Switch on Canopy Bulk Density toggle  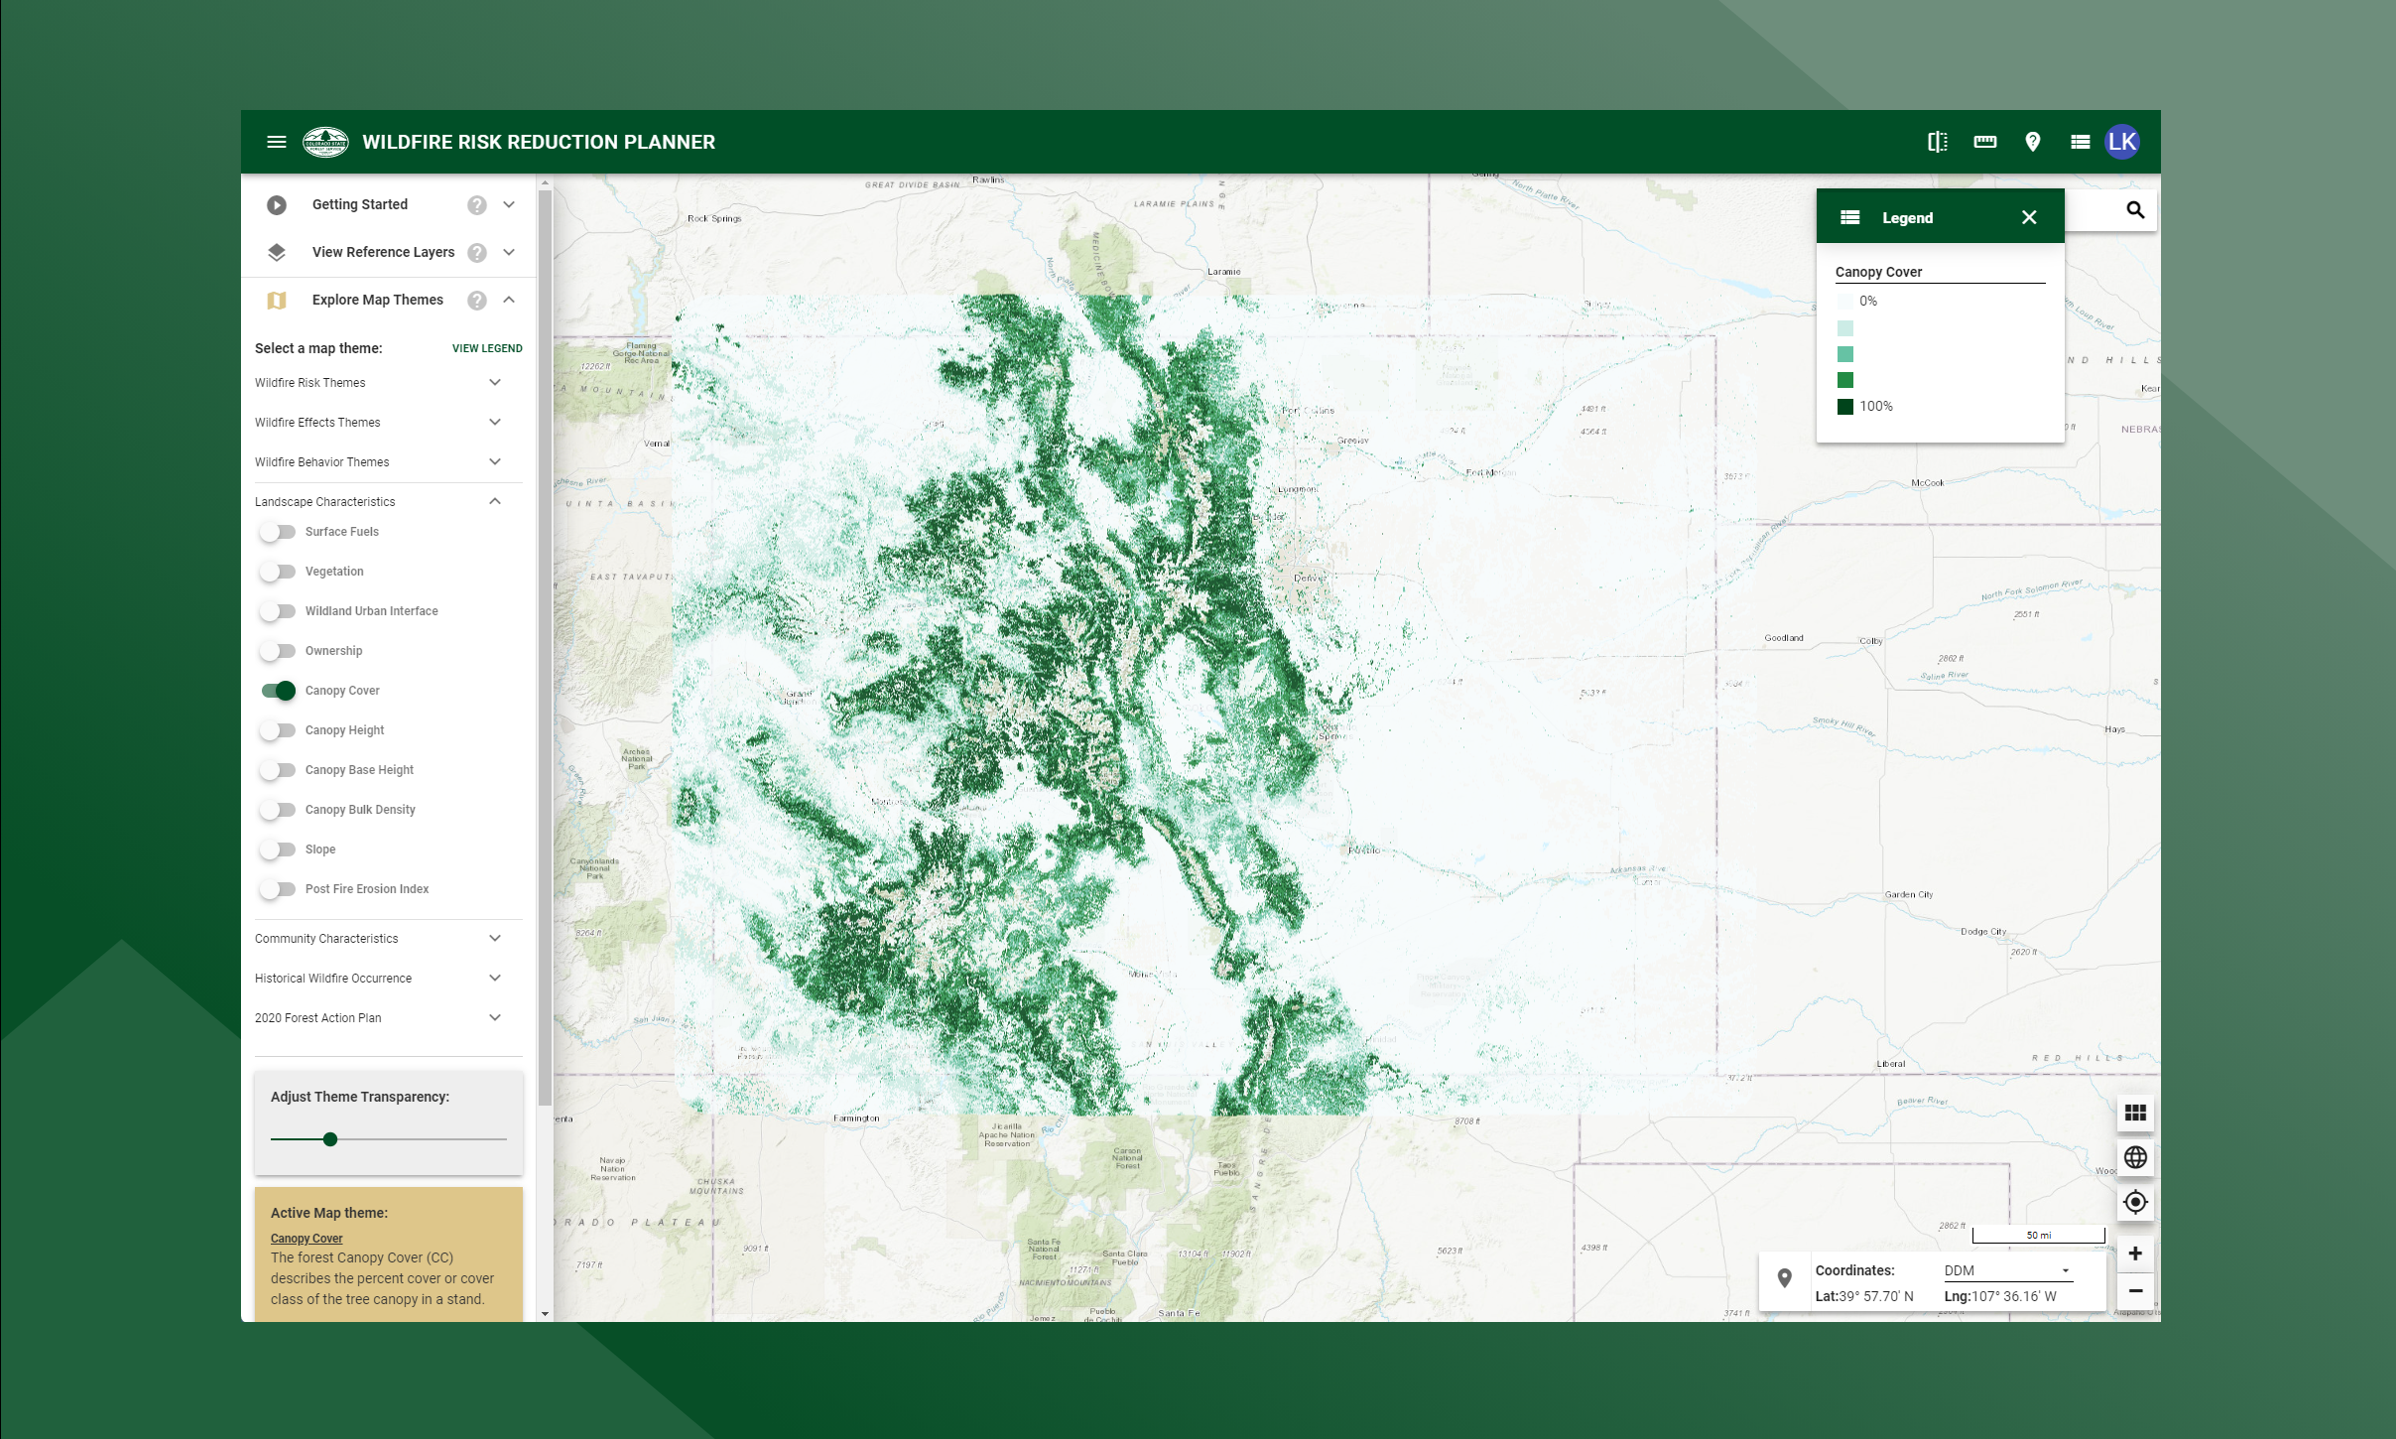point(277,810)
